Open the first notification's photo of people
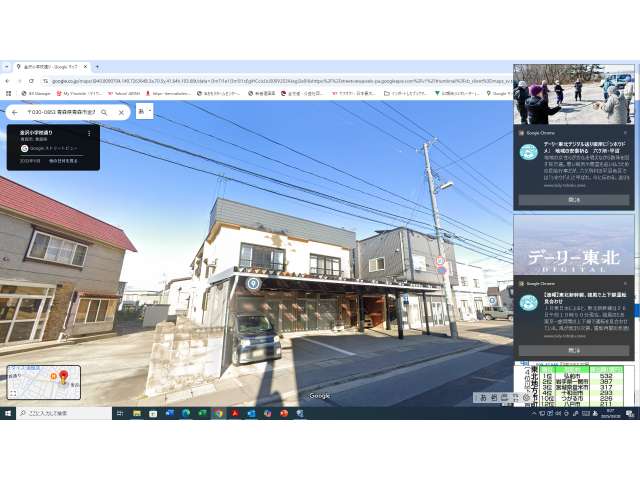This screenshot has width=640, height=480. tap(574, 94)
